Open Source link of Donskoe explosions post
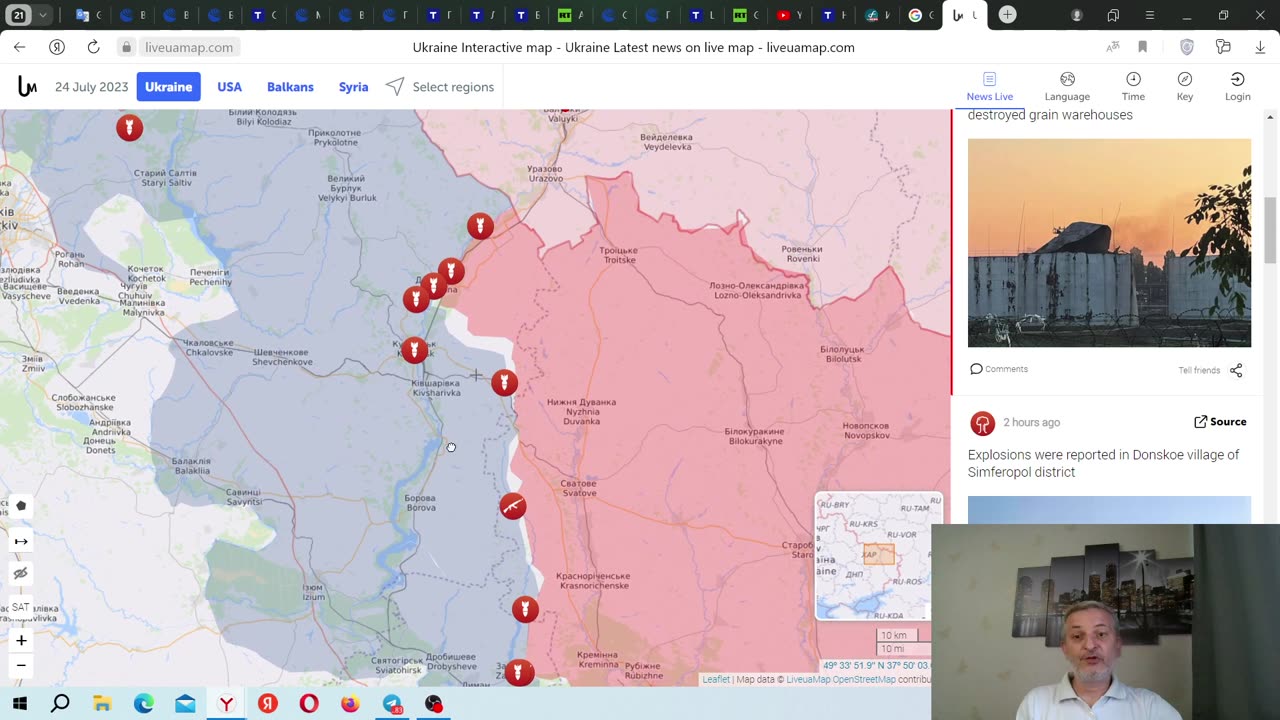 pyautogui.click(x=1220, y=422)
